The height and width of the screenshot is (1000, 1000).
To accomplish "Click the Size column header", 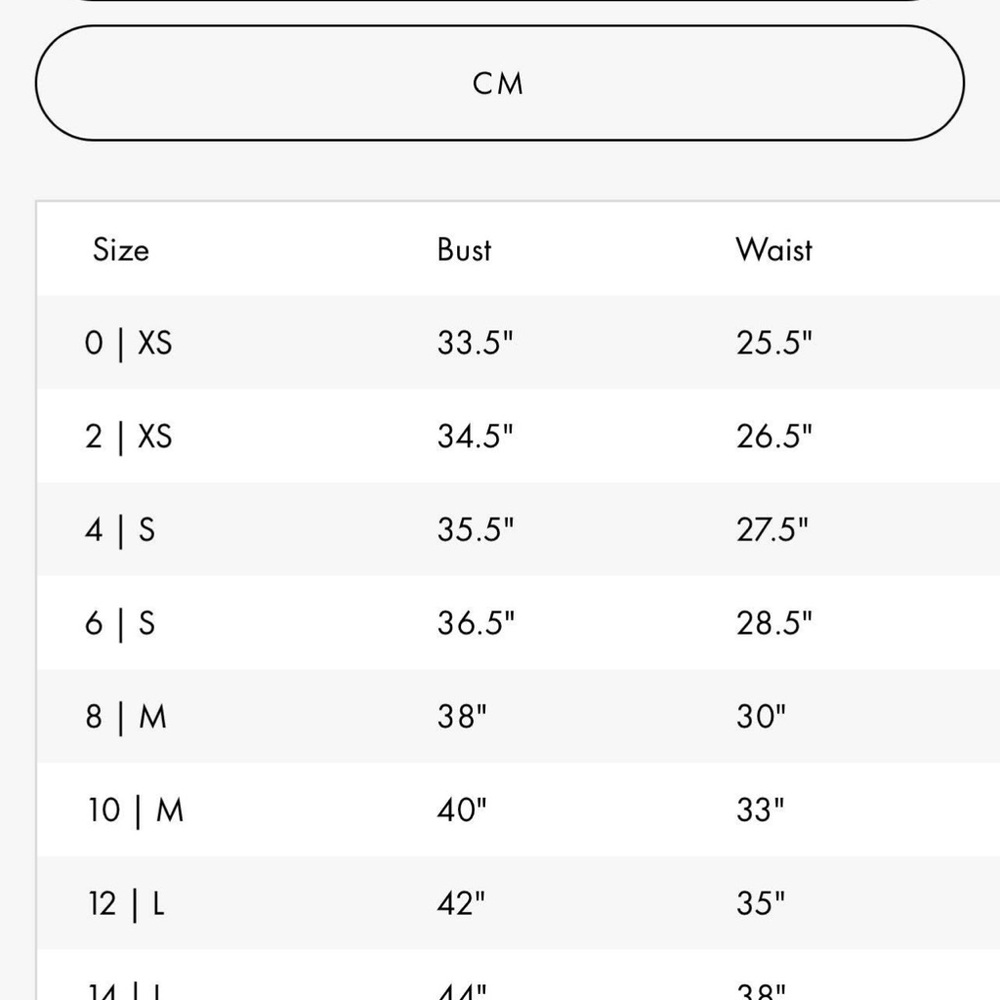I will (x=121, y=249).
